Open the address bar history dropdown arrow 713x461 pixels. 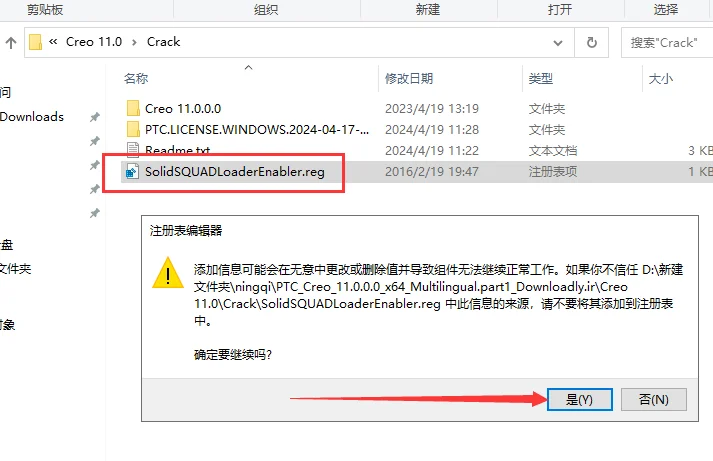(558, 43)
